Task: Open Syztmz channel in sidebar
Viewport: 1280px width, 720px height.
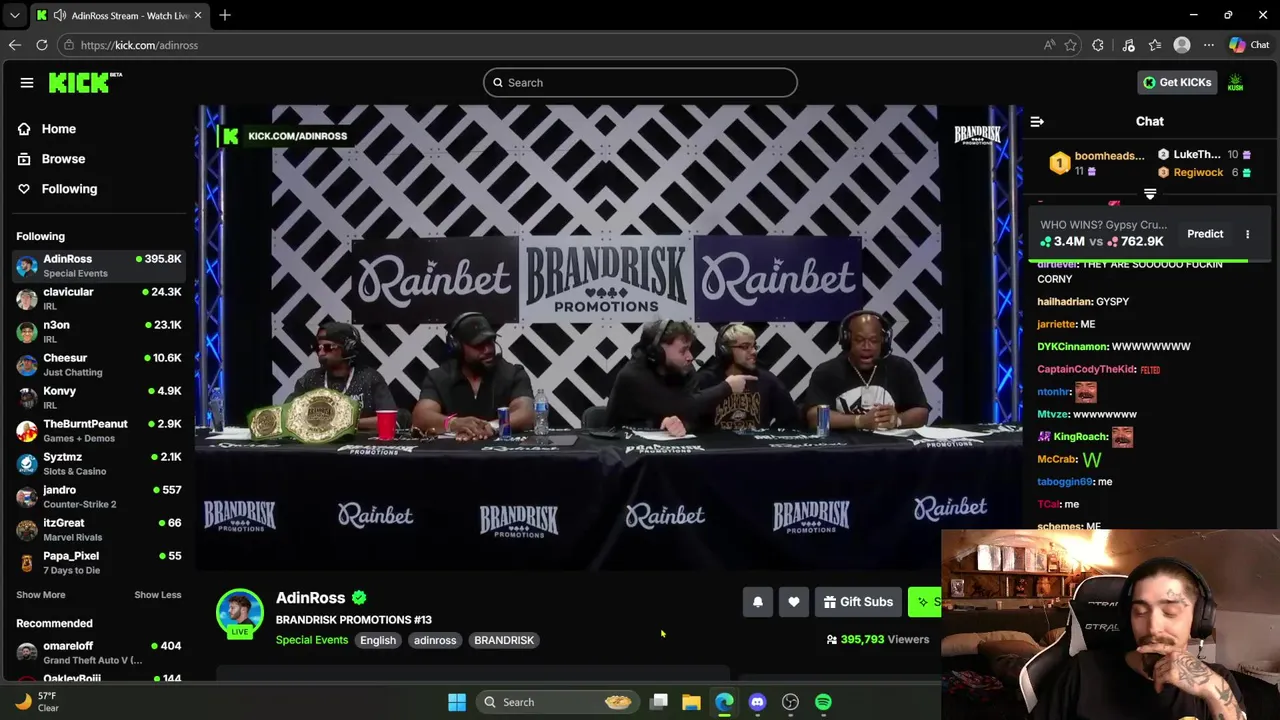Action: 98,464
